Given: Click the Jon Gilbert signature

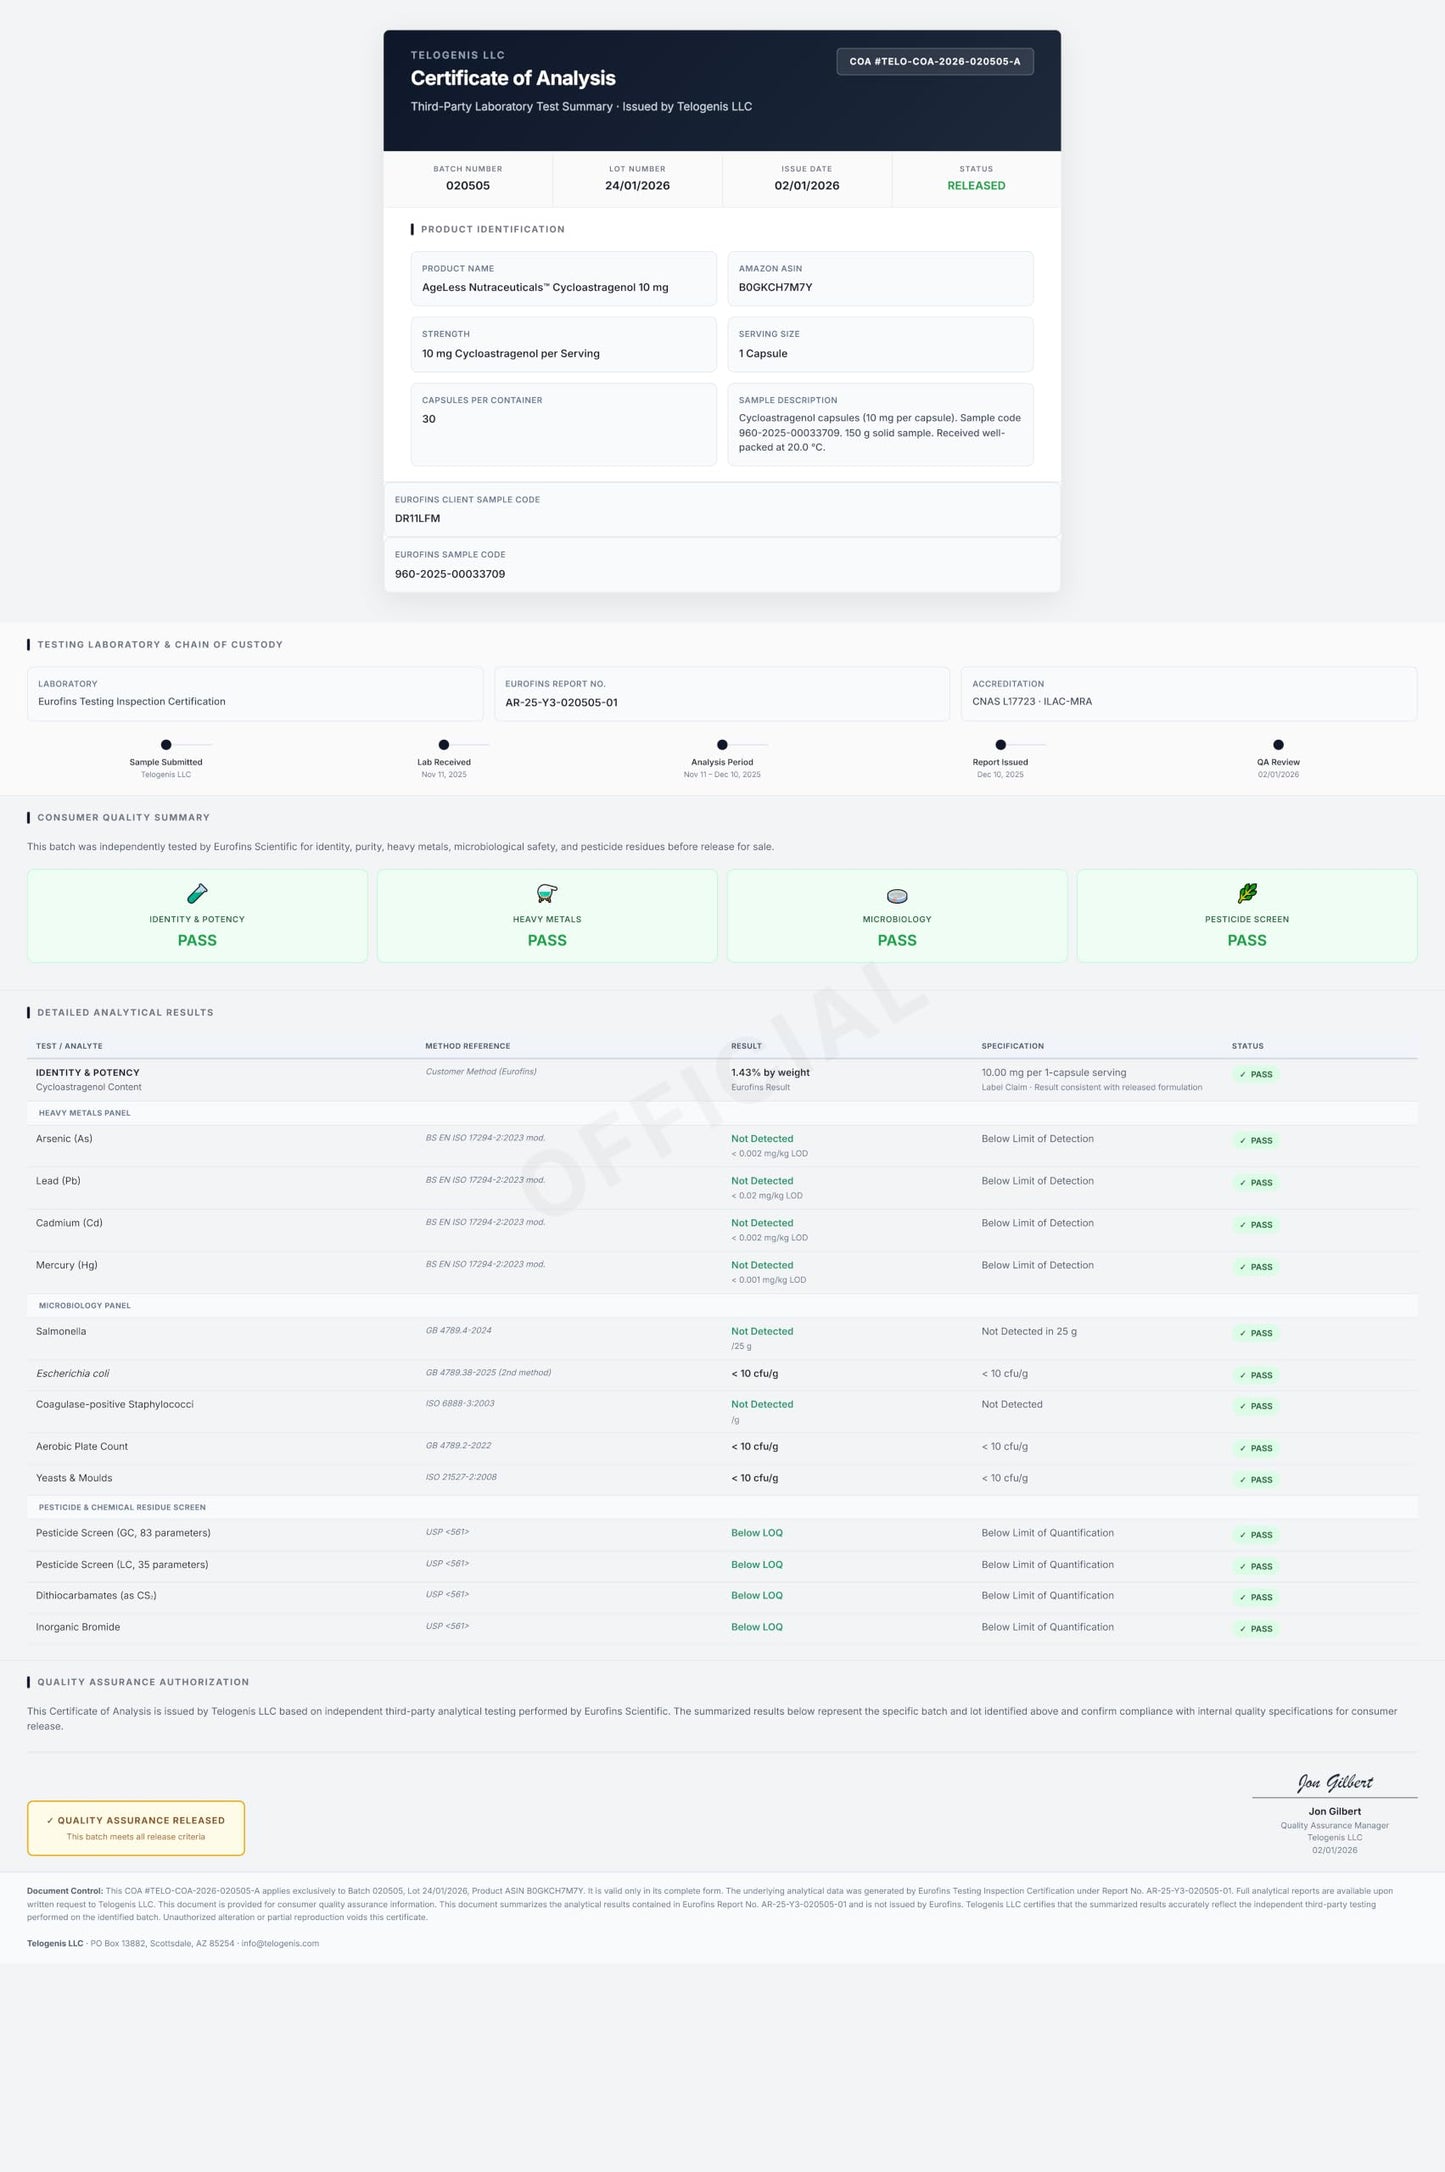Looking at the screenshot, I should [1335, 1782].
